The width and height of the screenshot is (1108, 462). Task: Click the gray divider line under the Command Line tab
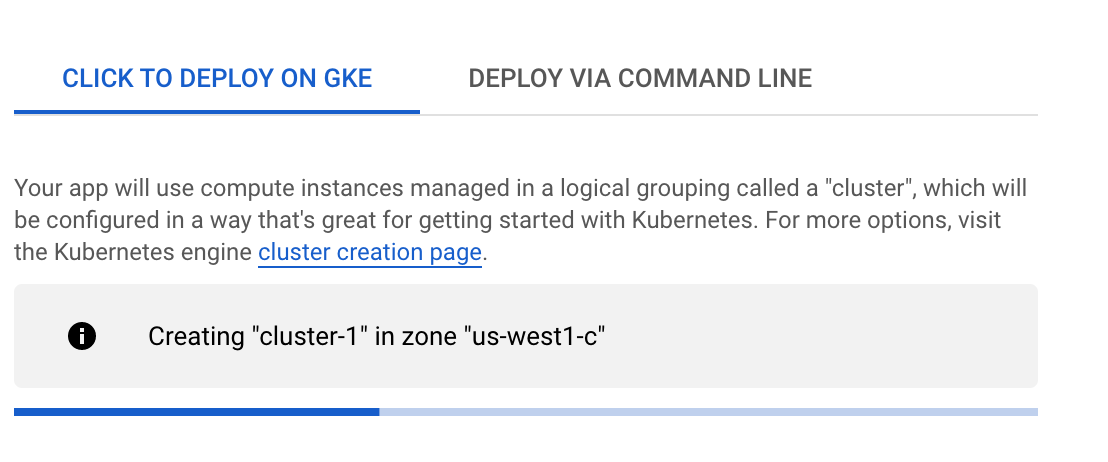(x=729, y=114)
